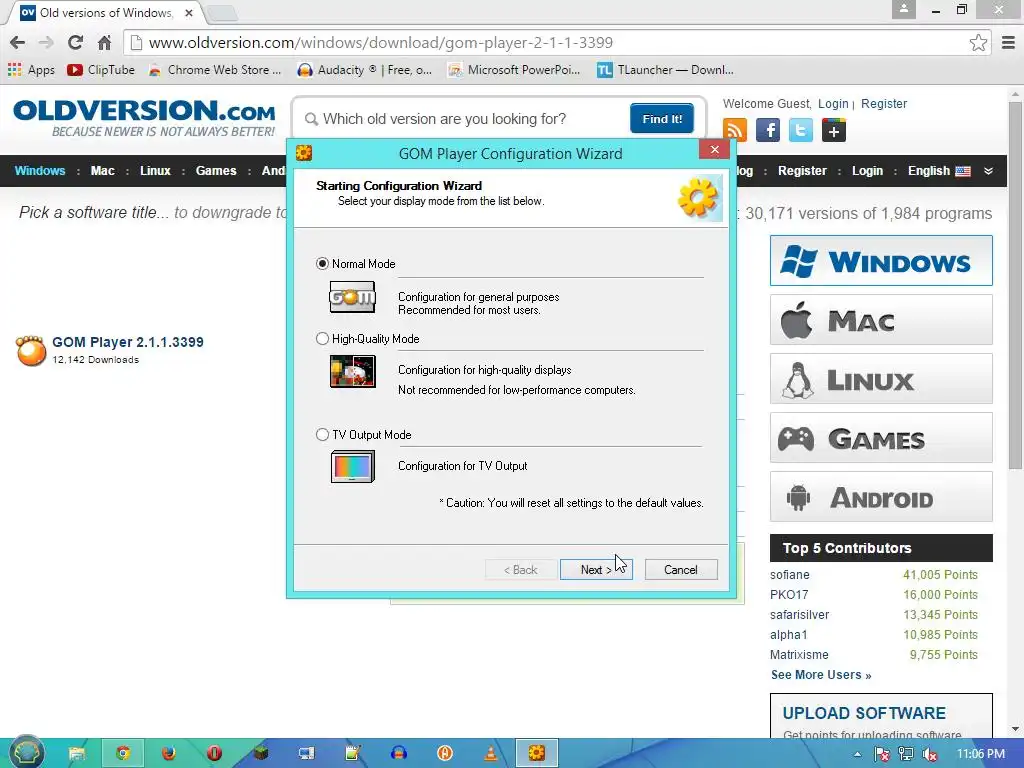The image size is (1024, 768).
Task: Open the Linux nav menu item
Action: point(155,170)
